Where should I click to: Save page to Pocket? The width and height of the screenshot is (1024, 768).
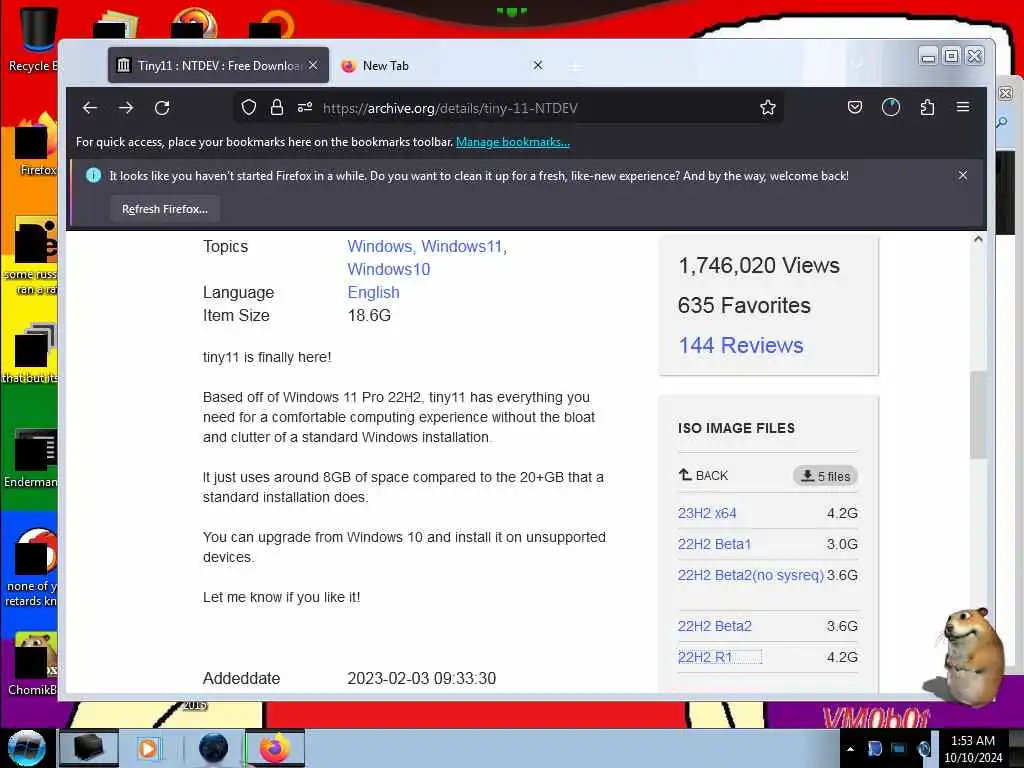pyautogui.click(x=855, y=108)
